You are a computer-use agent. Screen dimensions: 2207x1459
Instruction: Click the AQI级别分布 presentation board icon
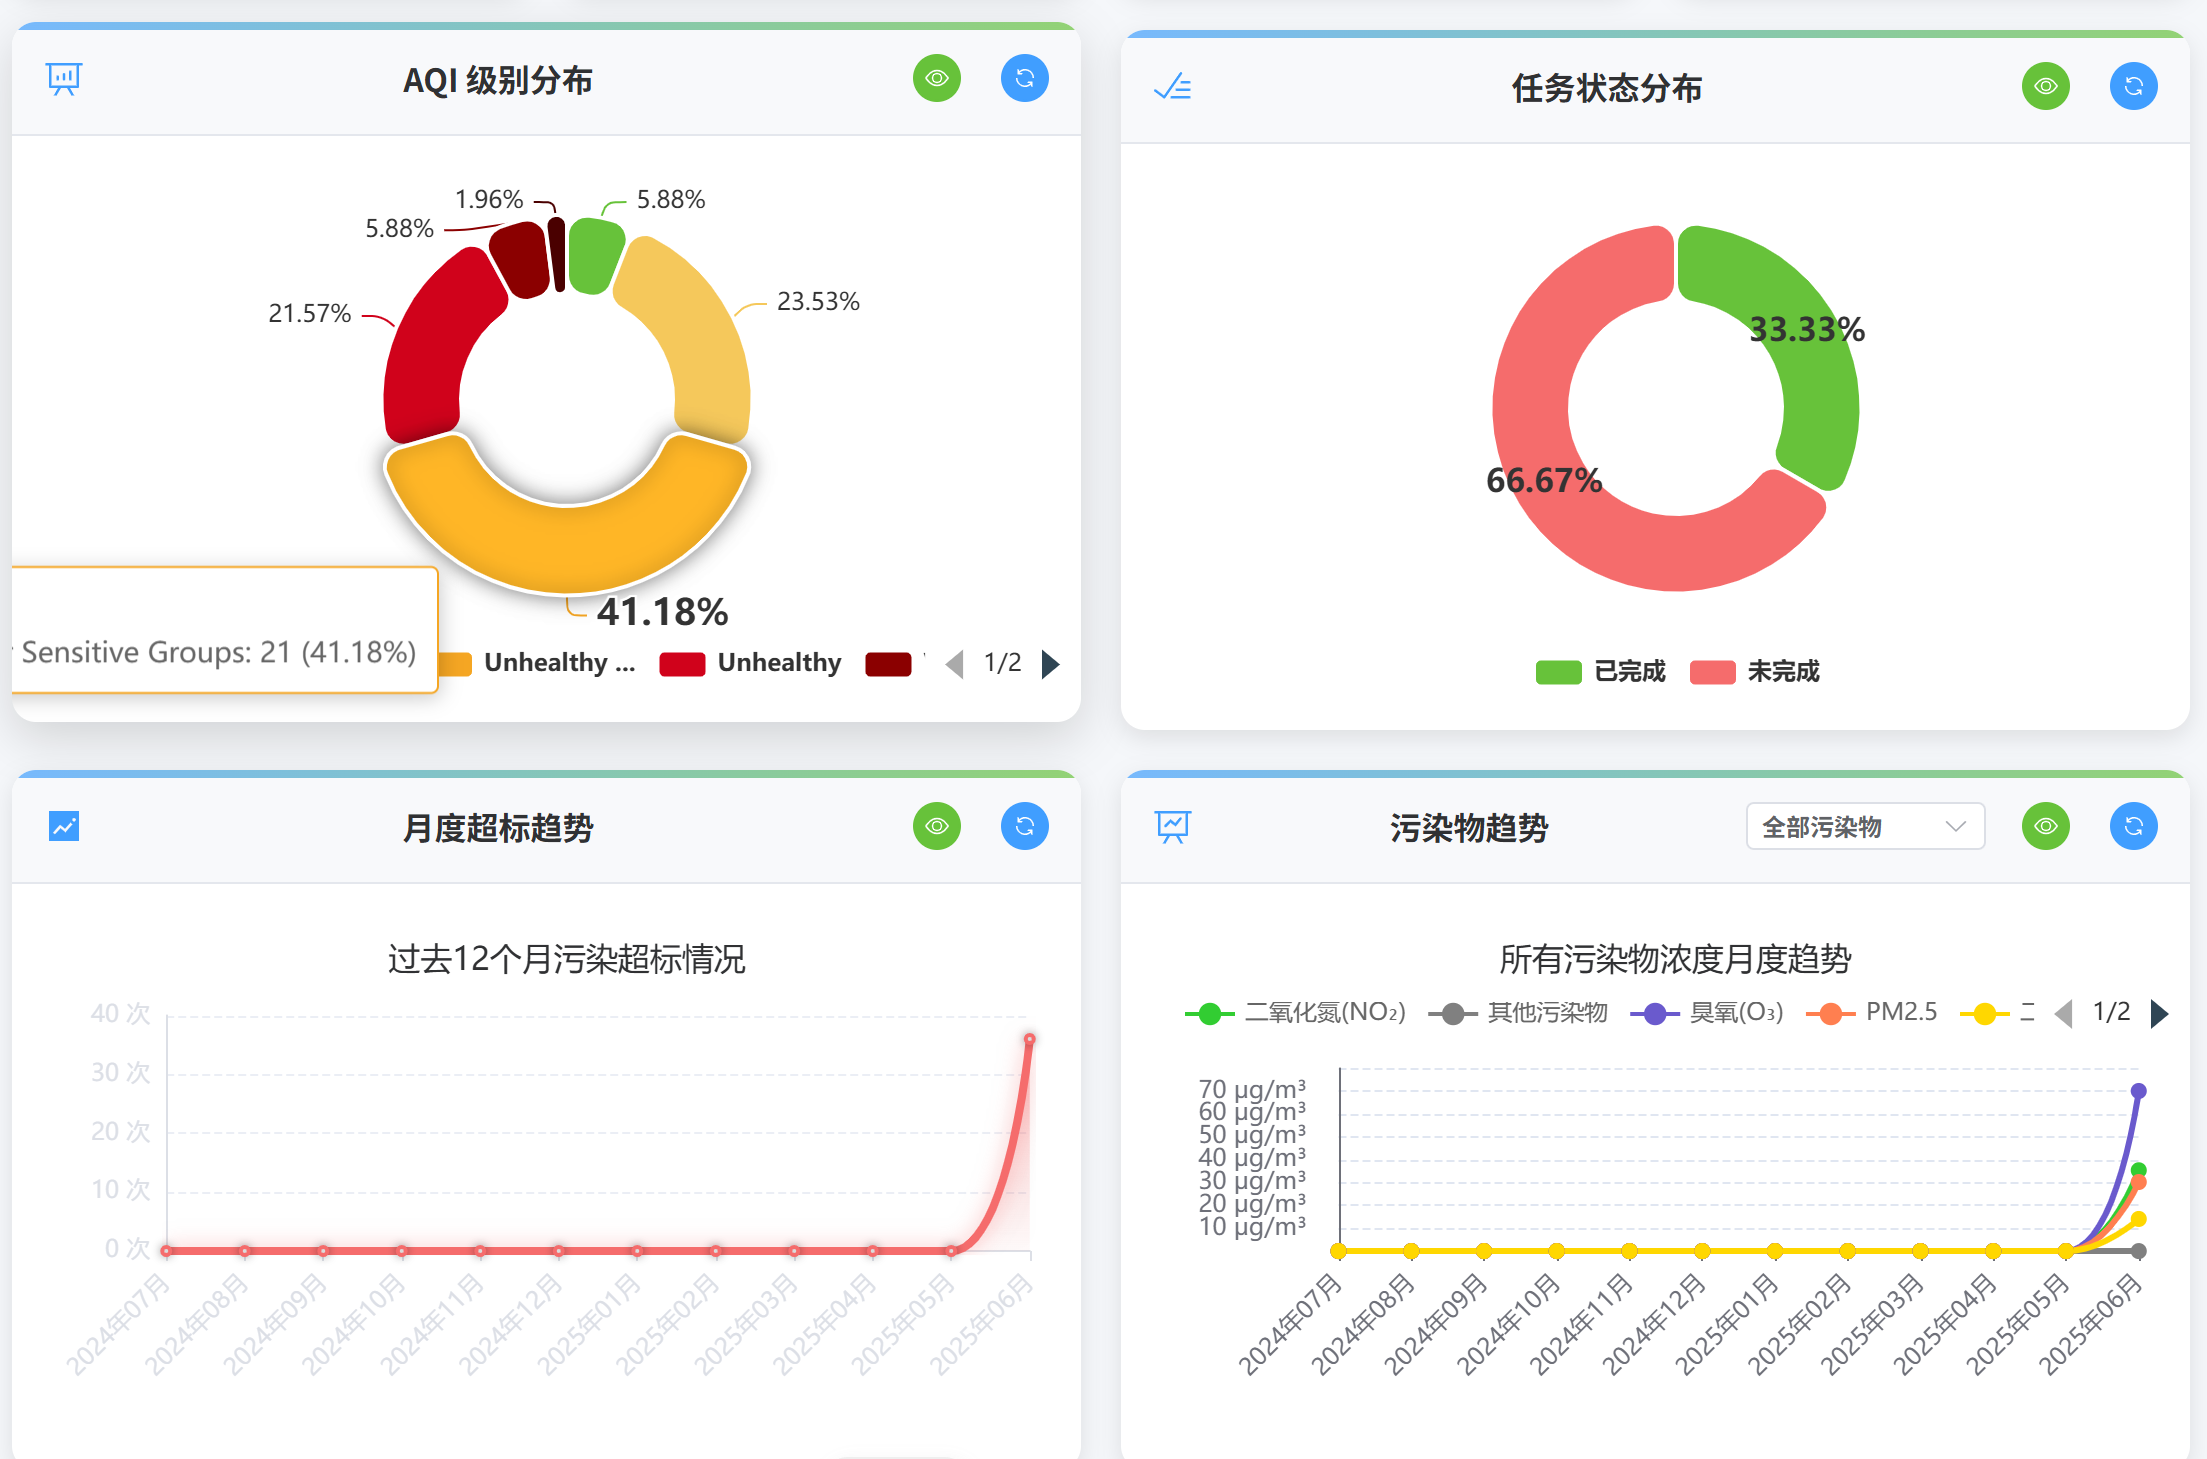[x=64, y=79]
